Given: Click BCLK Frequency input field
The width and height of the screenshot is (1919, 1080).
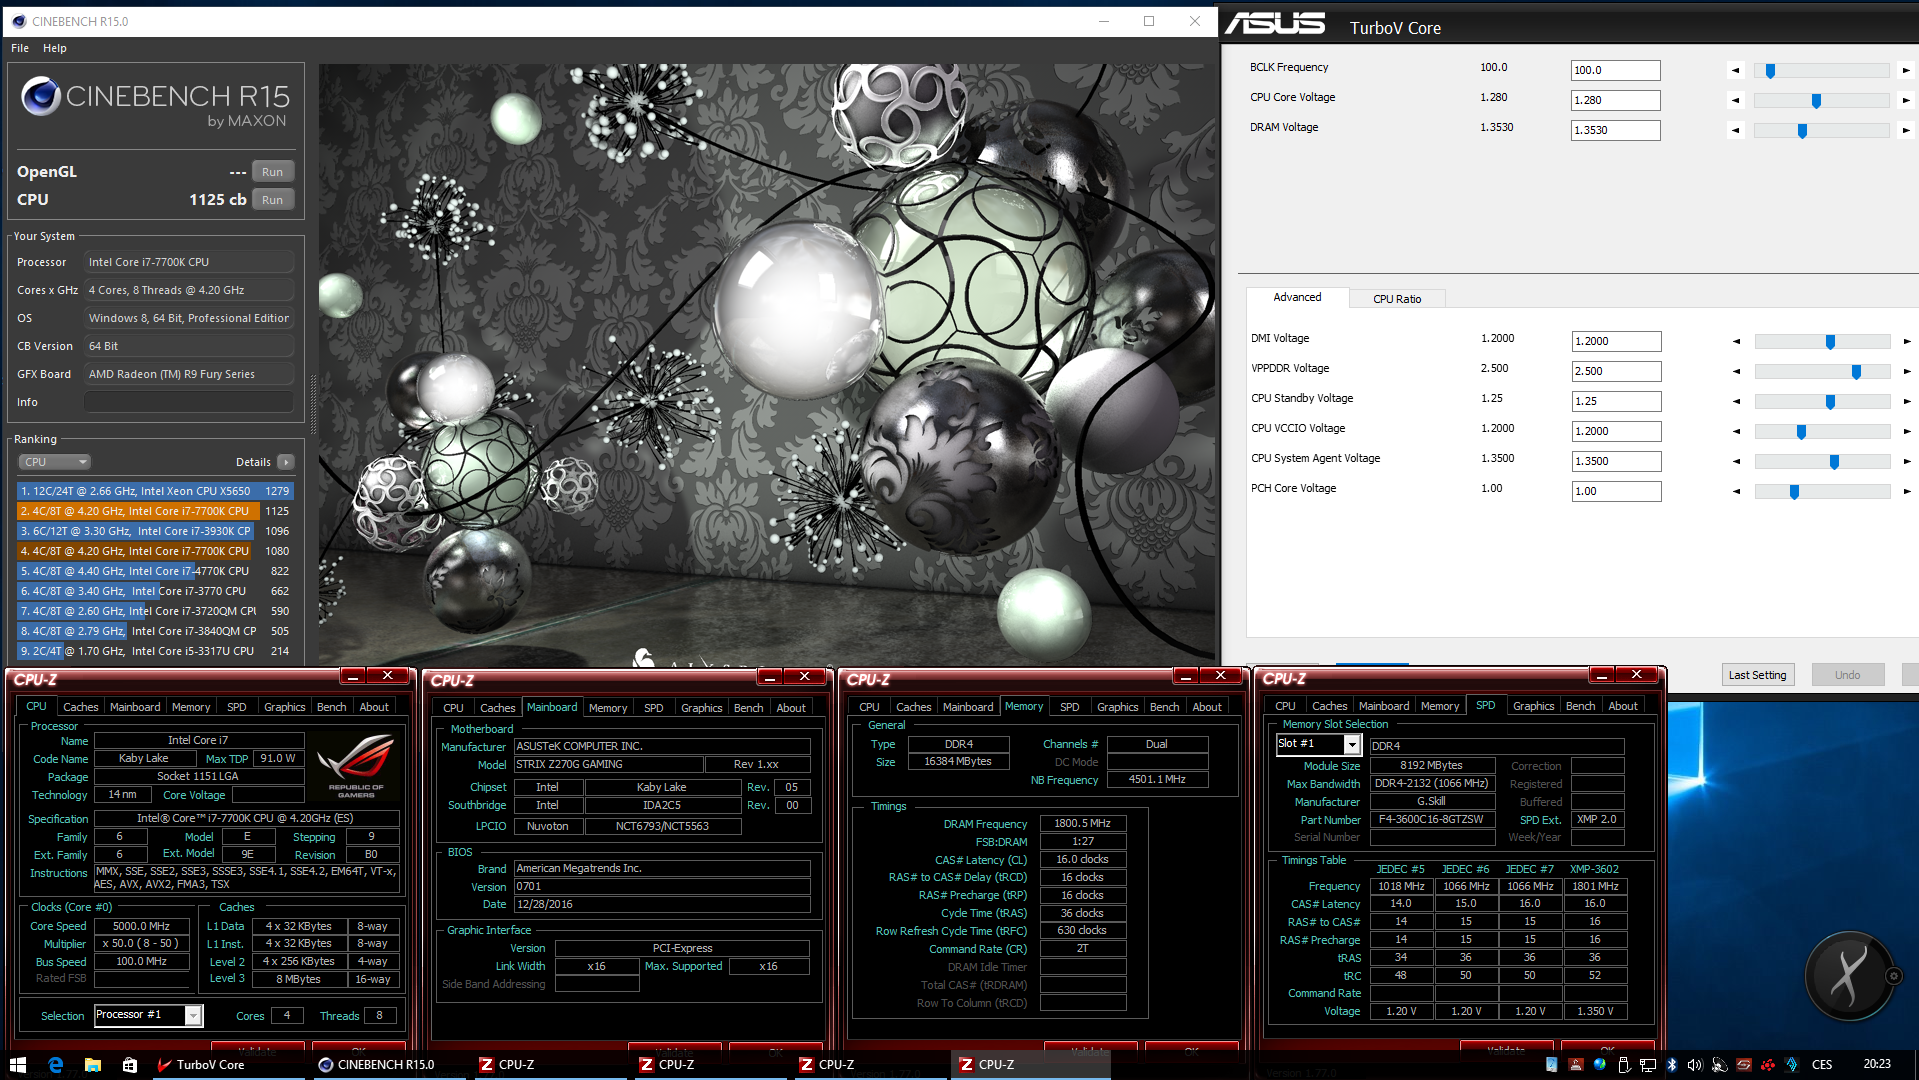Looking at the screenshot, I should click(1615, 70).
